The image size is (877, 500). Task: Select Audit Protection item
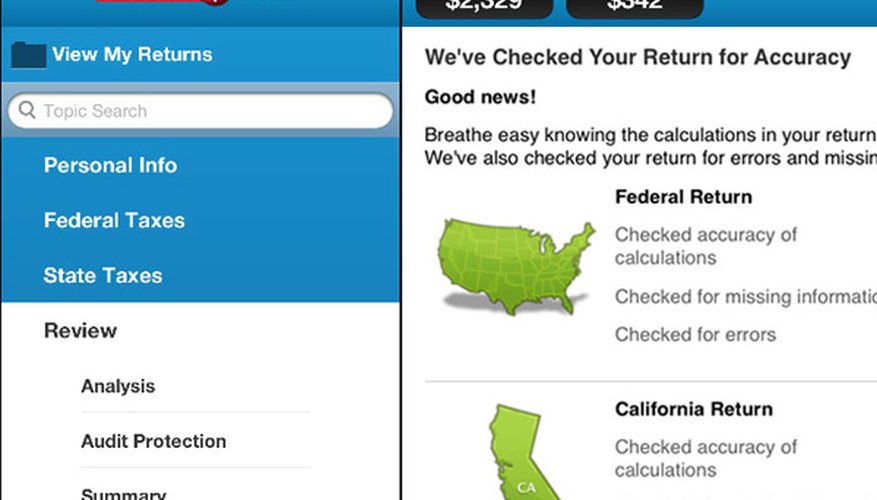pyautogui.click(x=154, y=441)
